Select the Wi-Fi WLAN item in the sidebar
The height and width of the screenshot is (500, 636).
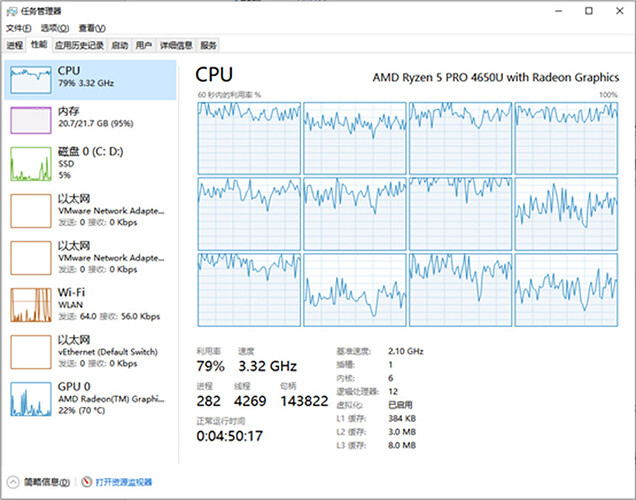[90, 305]
